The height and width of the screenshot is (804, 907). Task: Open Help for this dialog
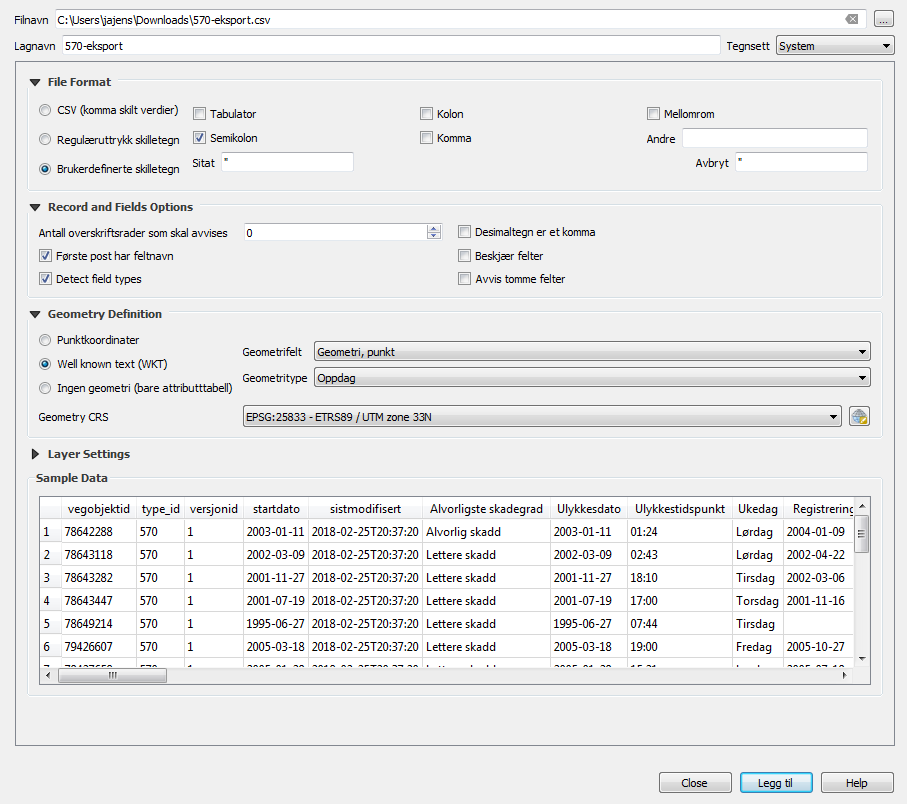[857, 783]
